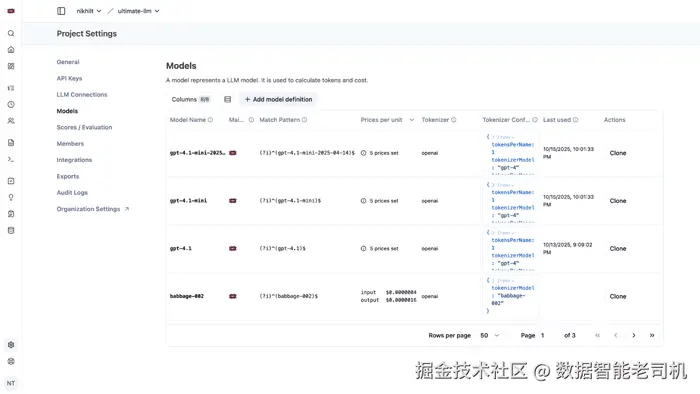Click babbage-002 input price $0.0000004
This screenshot has height=394, width=700.
coord(401,292)
